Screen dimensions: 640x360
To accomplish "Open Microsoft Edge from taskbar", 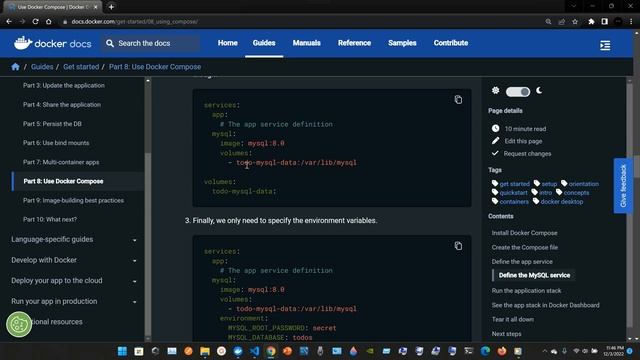I will point(485,351).
